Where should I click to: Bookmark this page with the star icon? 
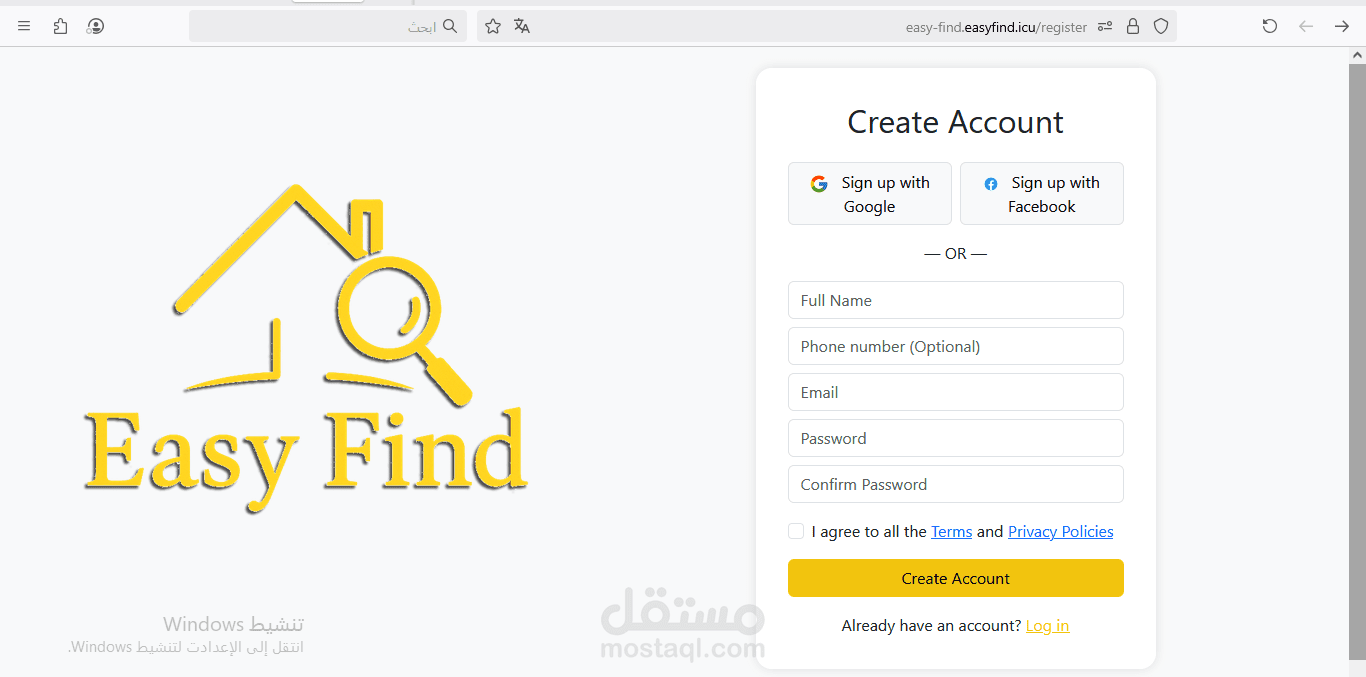click(493, 26)
